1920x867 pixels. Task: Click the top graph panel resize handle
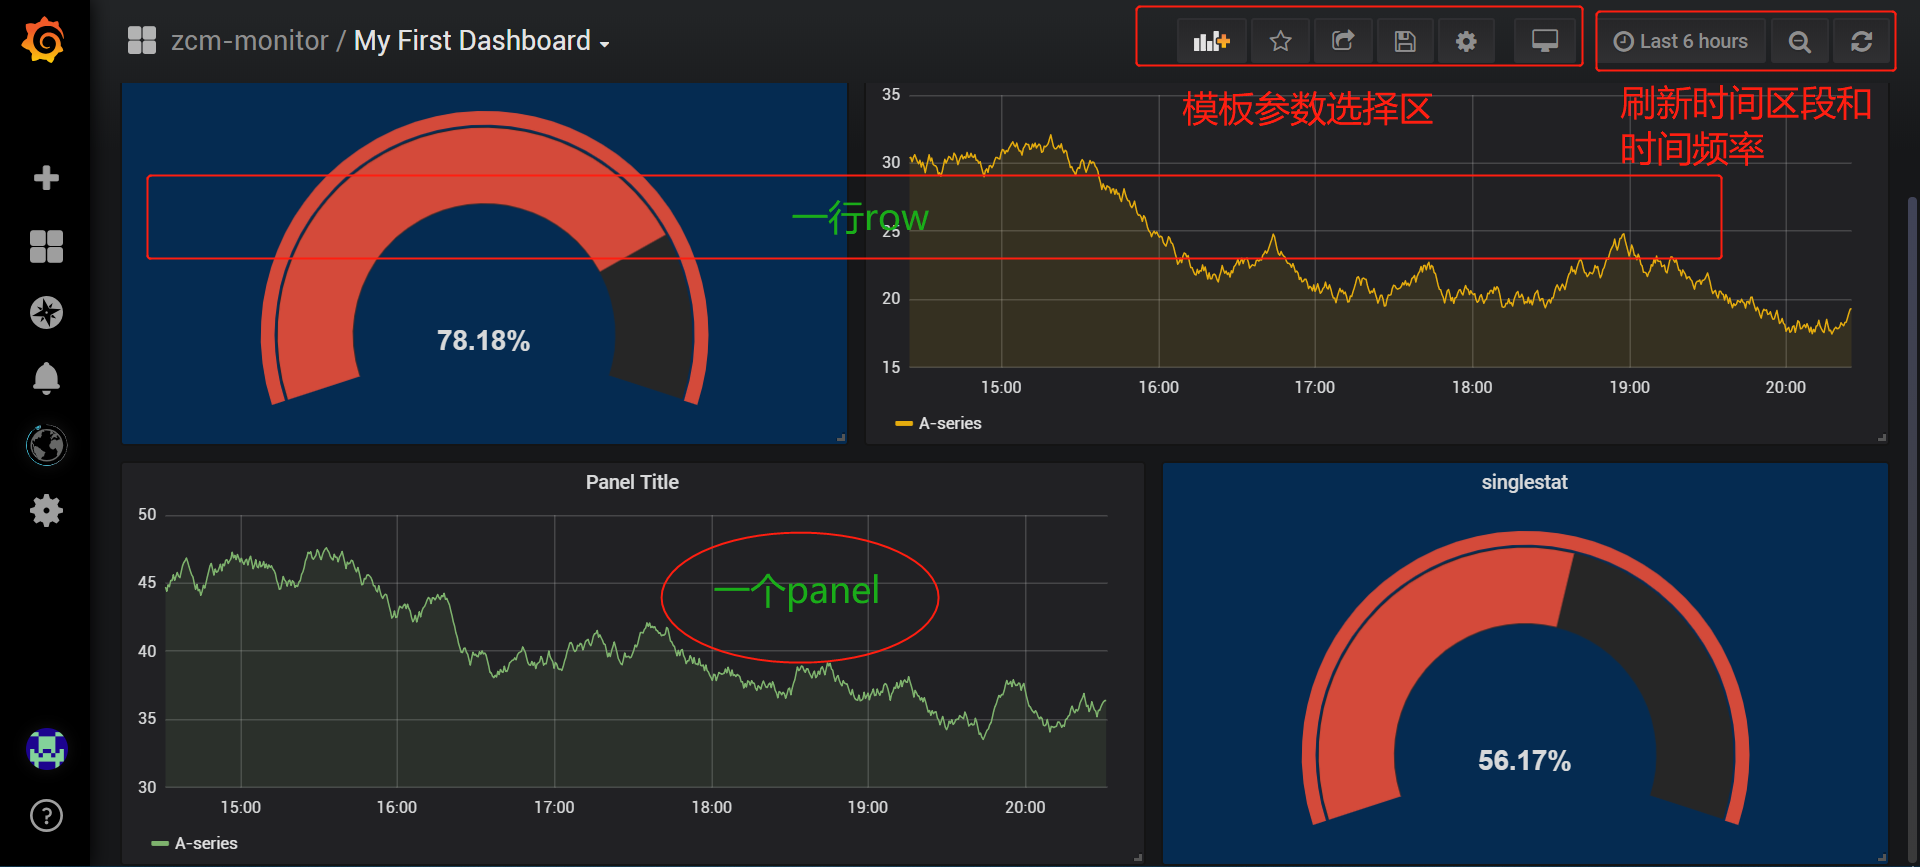point(1882,437)
